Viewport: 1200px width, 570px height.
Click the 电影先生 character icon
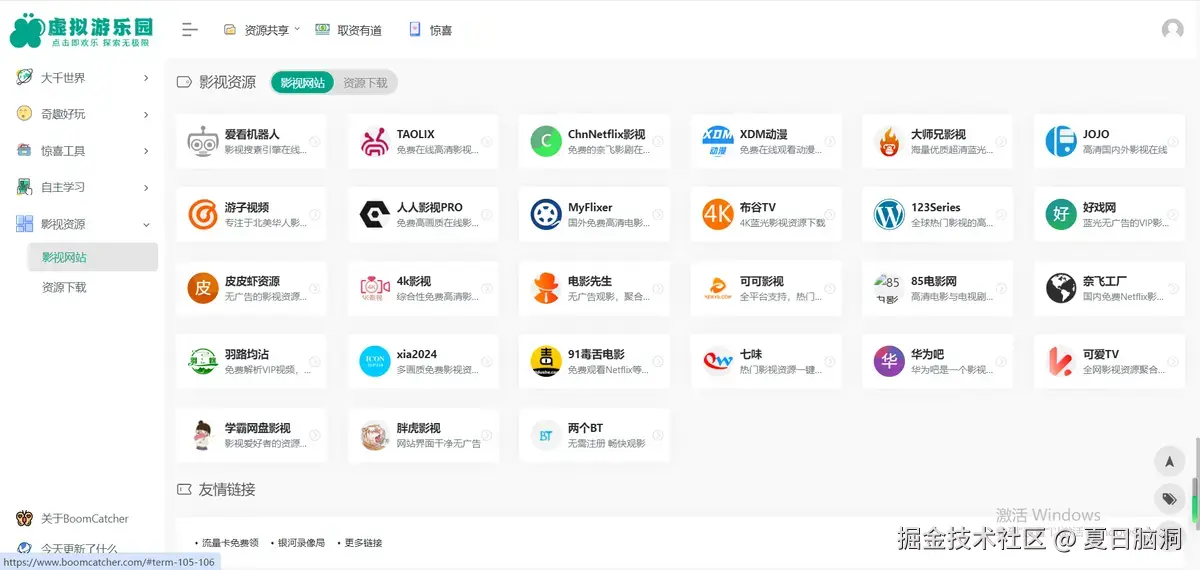tap(546, 288)
